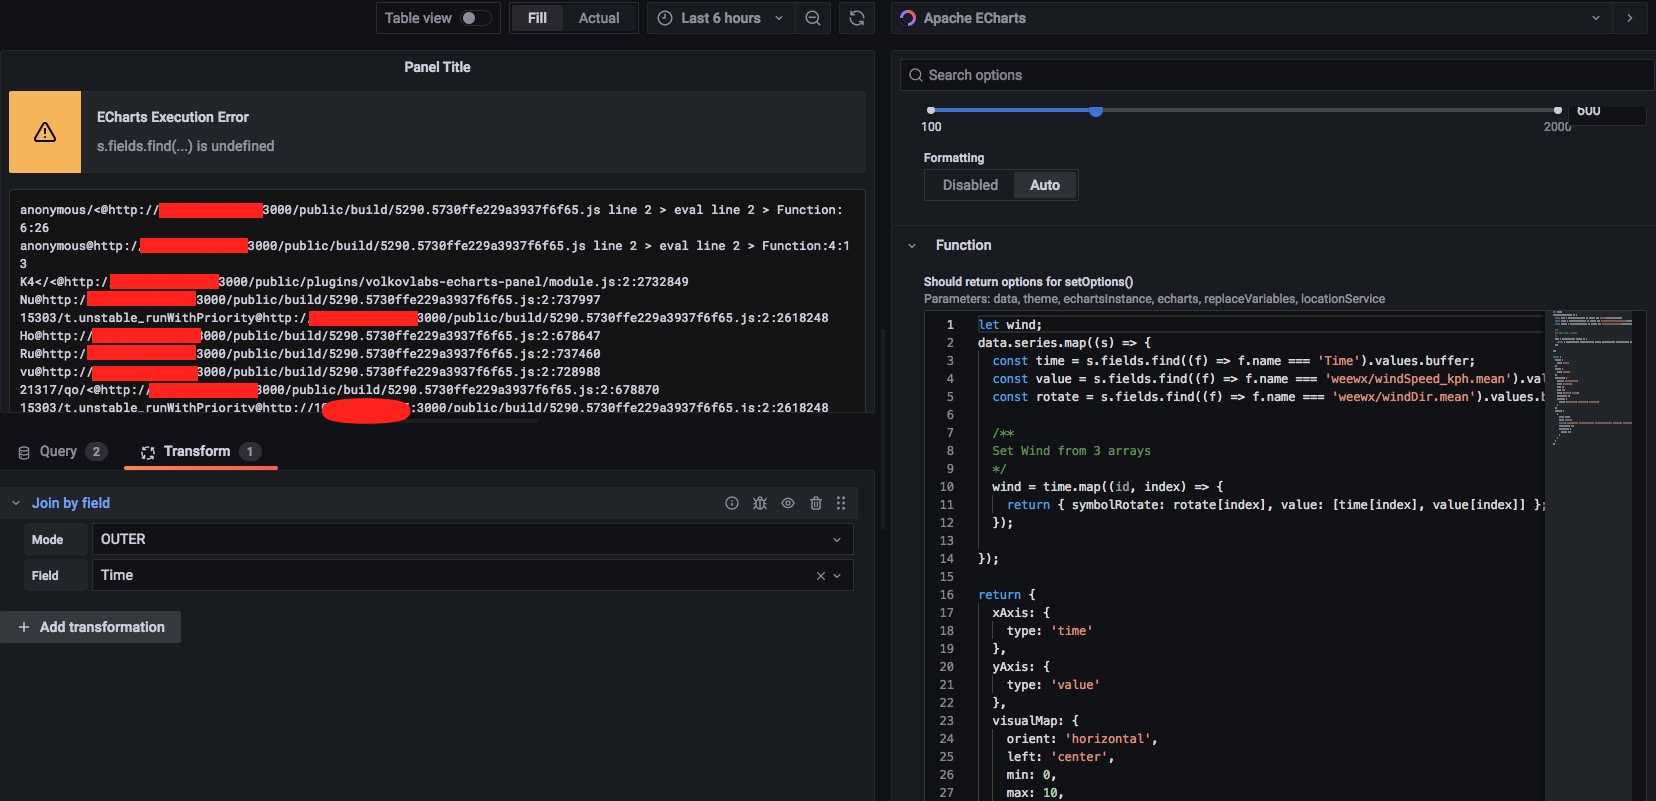Toggle the Table view switch
1656x801 pixels.
tap(475, 18)
